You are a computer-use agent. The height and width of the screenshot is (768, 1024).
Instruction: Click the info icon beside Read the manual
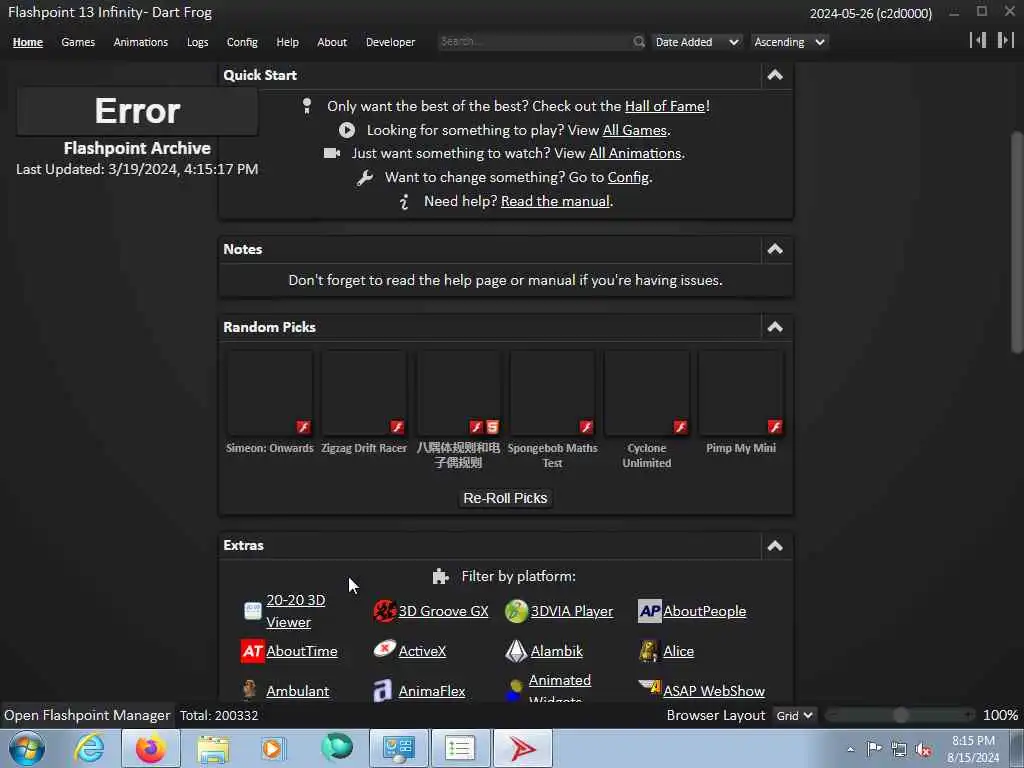coord(404,202)
